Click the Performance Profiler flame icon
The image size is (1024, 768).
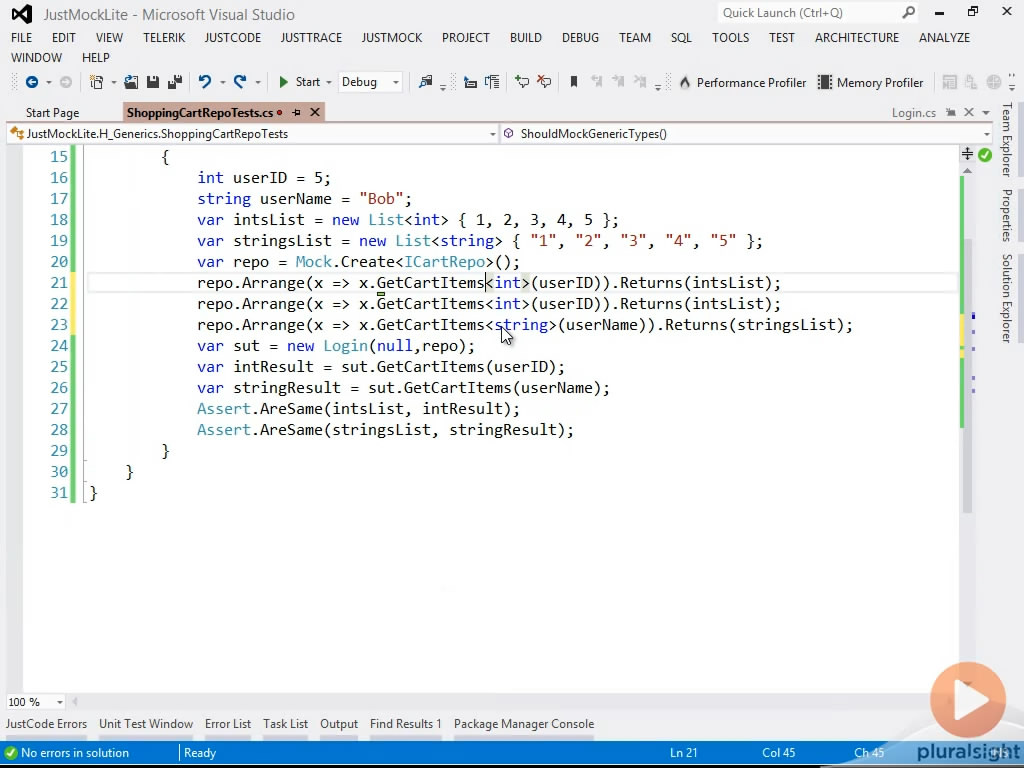coord(685,82)
